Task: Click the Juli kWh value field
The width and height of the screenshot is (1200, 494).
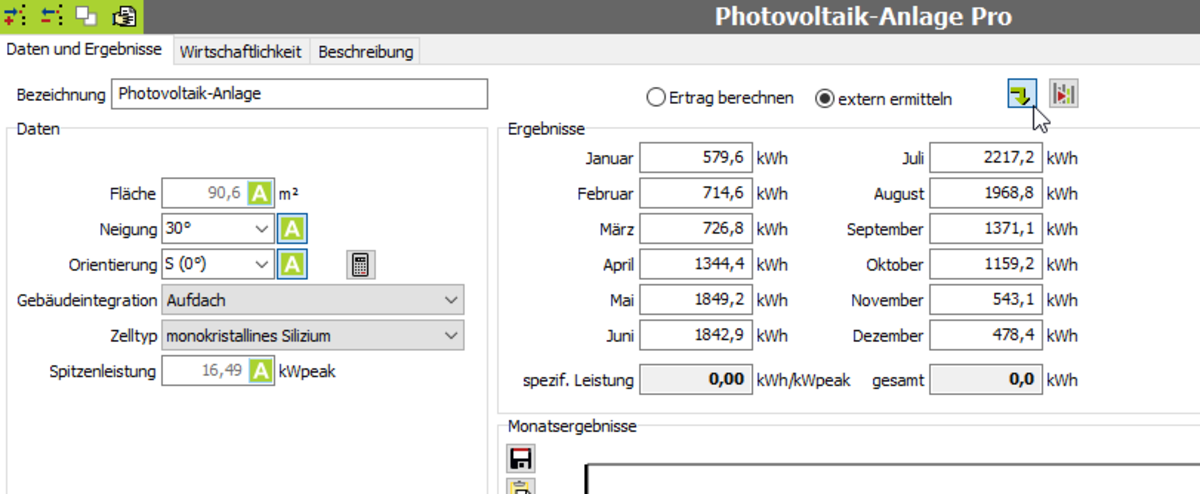Action: [985, 158]
